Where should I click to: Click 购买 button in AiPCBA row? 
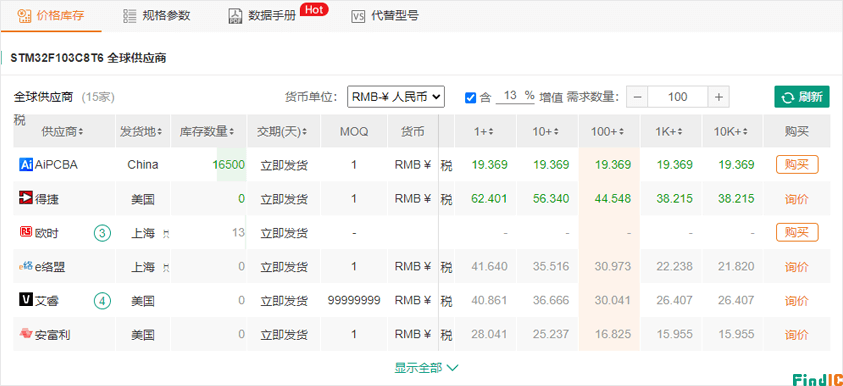click(x=797, y=165)
